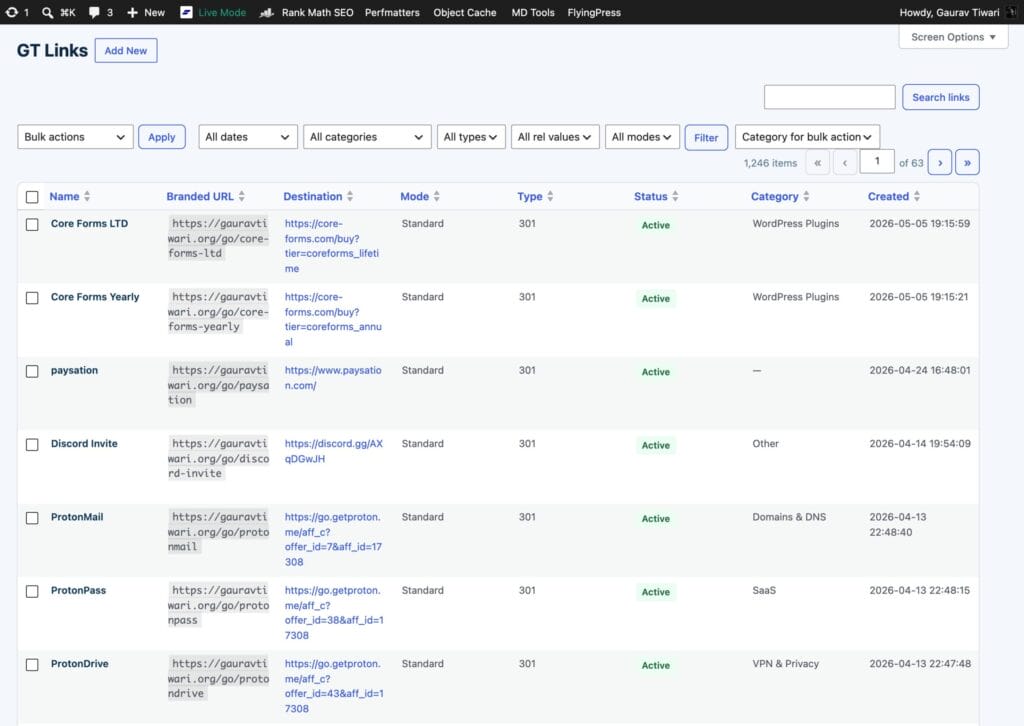Select the ProtonMail row checkbox

[32, 518]
